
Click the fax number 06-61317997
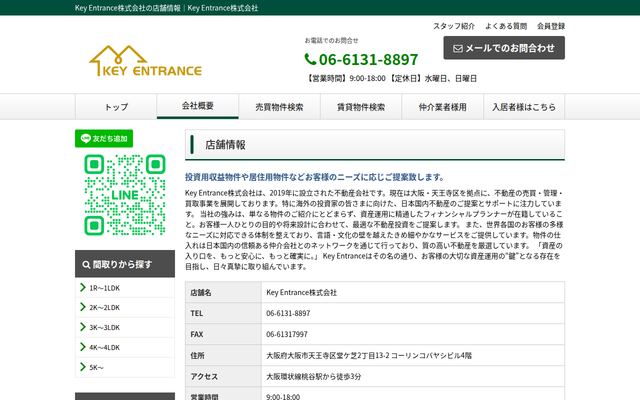click(x=287, y=334)
